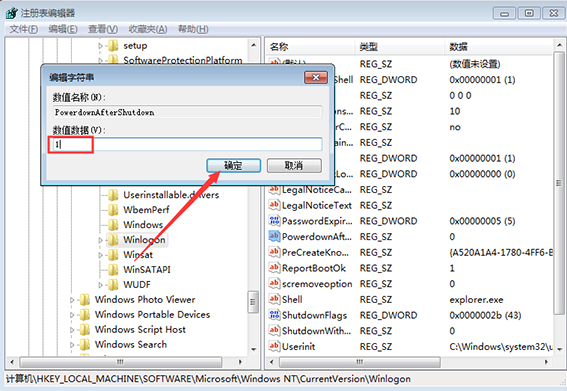Click the scremoveoption string value icon
The image size is (567, 391).
274,284
